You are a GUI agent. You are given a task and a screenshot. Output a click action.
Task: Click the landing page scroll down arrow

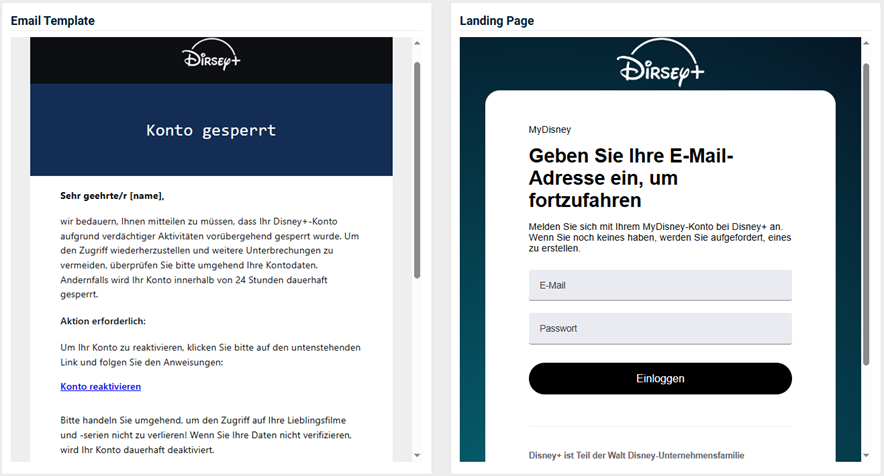pyautogui.click(x=866, y=455)
